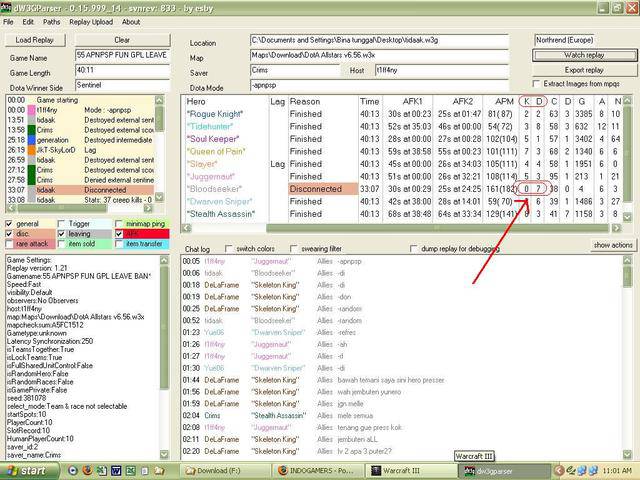
Task: Launch Firefox from the quick launch bar
Action: [87, 471]
